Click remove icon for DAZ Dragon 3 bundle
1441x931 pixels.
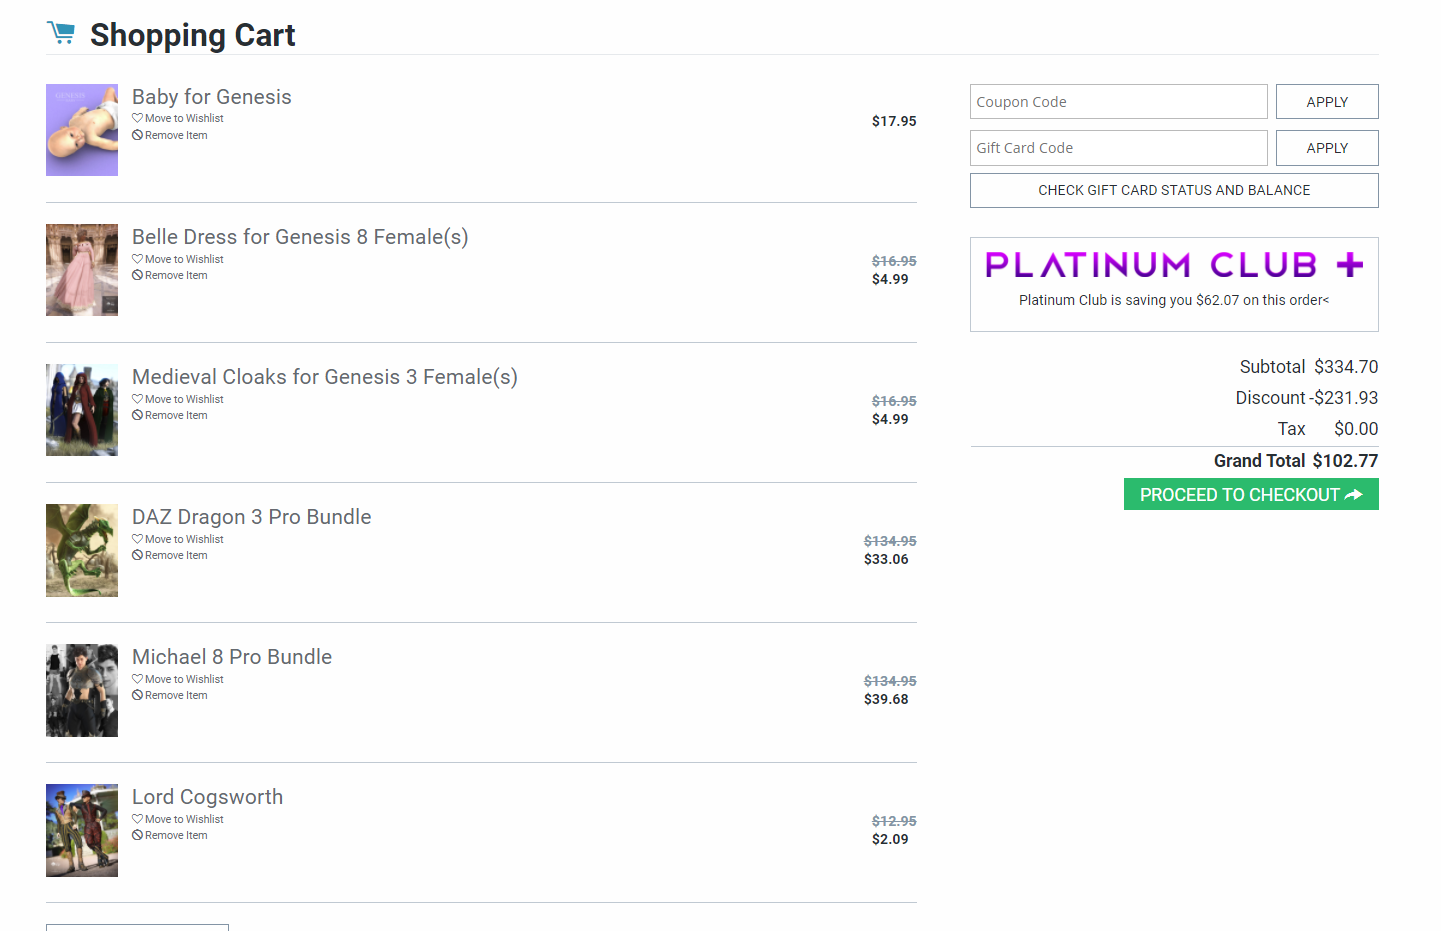point(137,555)
